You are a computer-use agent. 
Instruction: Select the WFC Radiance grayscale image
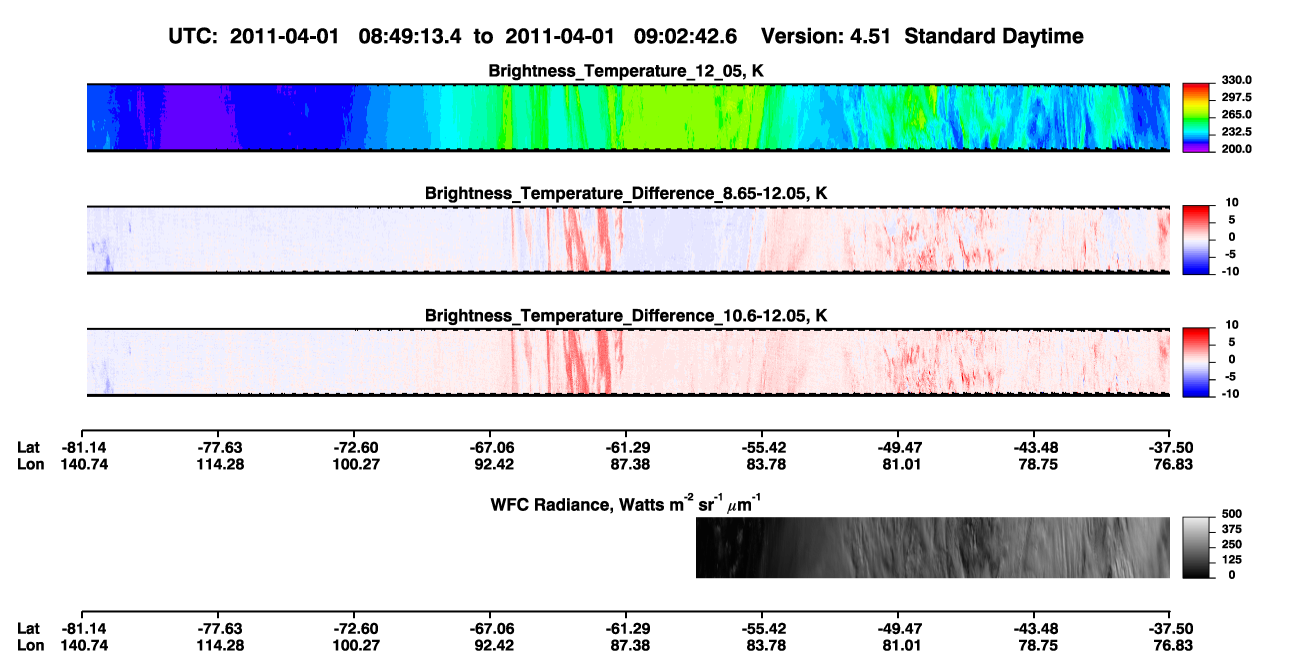pyautogui.click(x=933, y=547)
